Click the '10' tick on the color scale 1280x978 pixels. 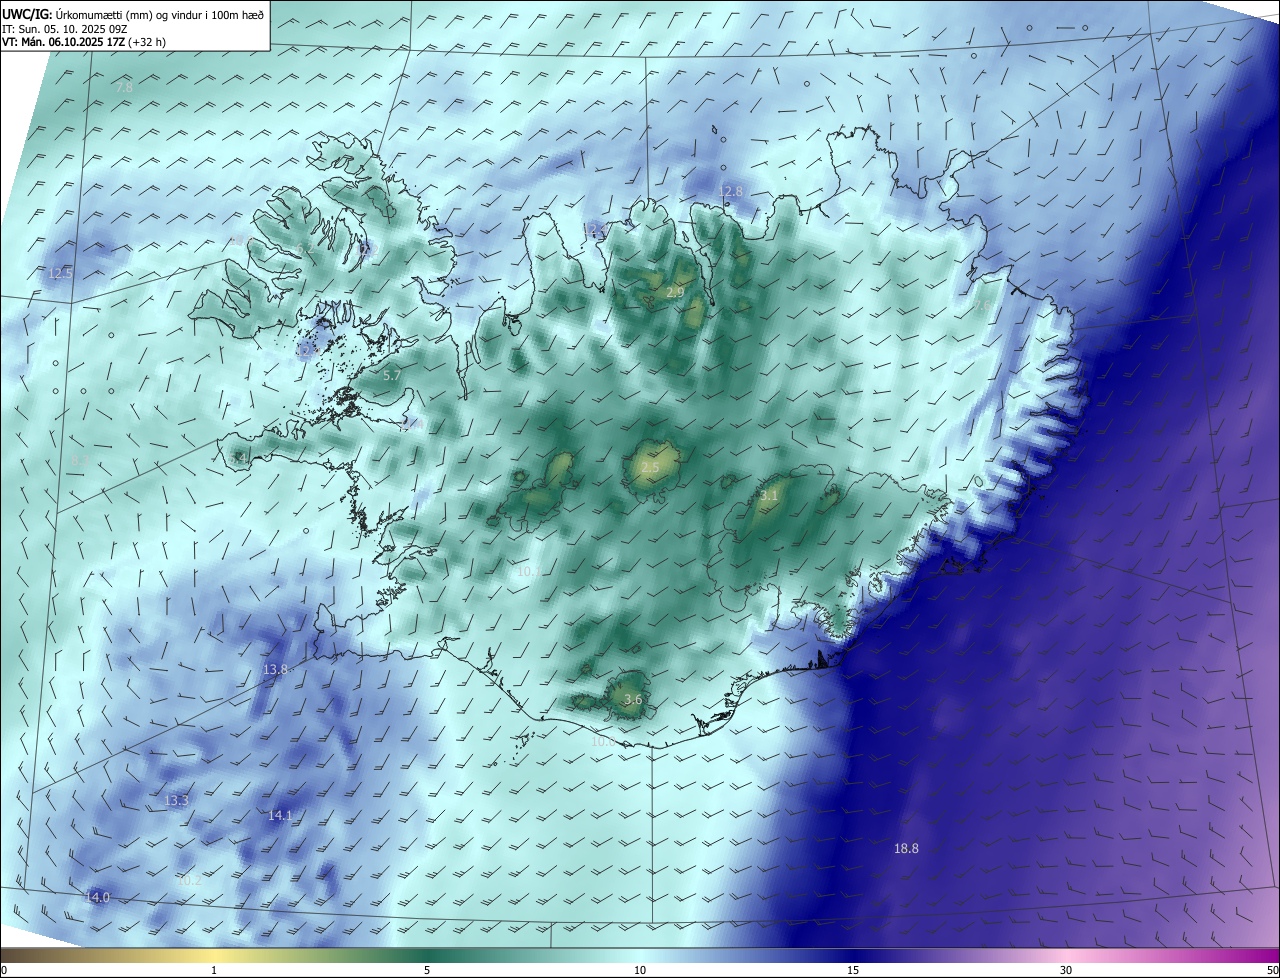click(x=640, y=970)
